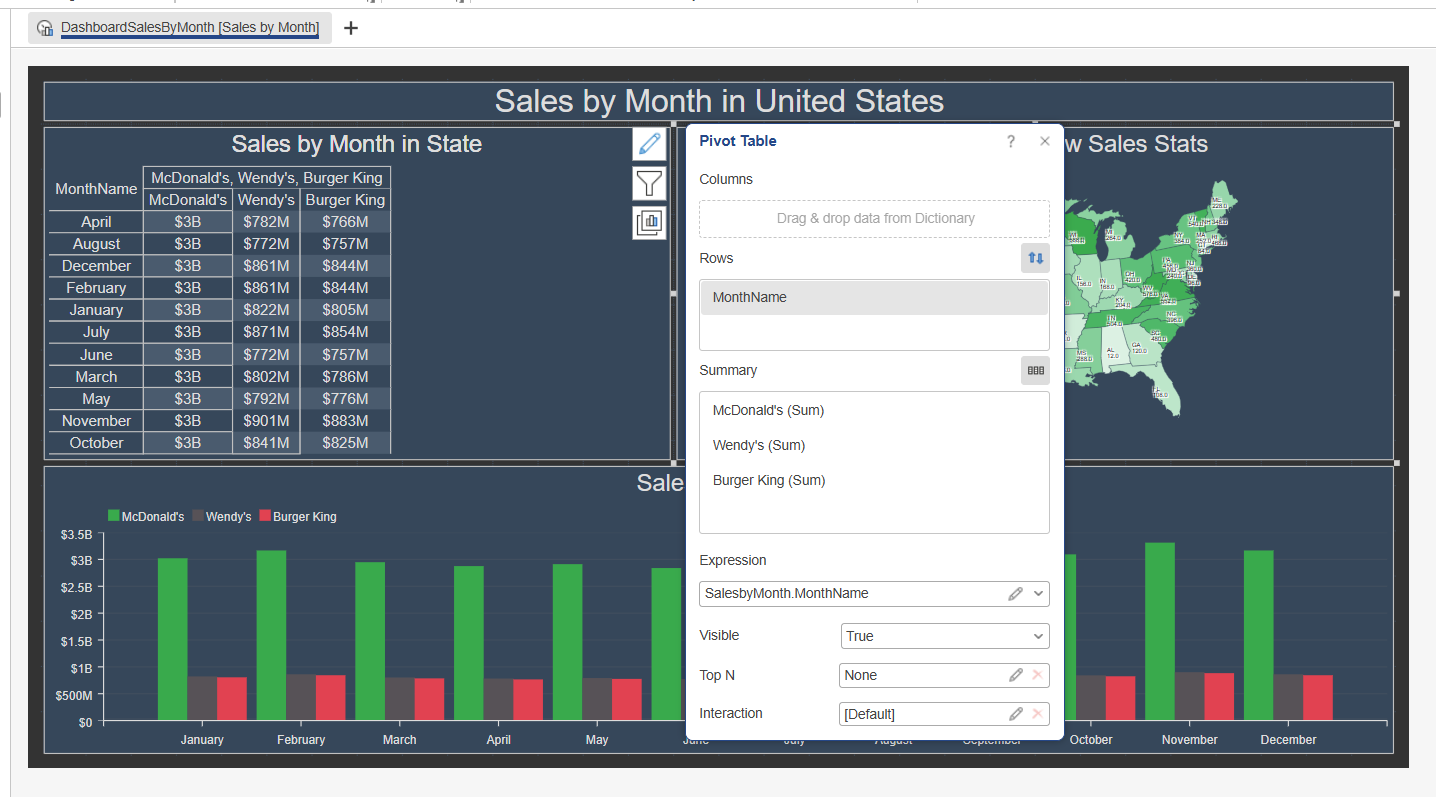1436x797 pixels.
Task: Open the Visible True dropdown
Action: 945,636
